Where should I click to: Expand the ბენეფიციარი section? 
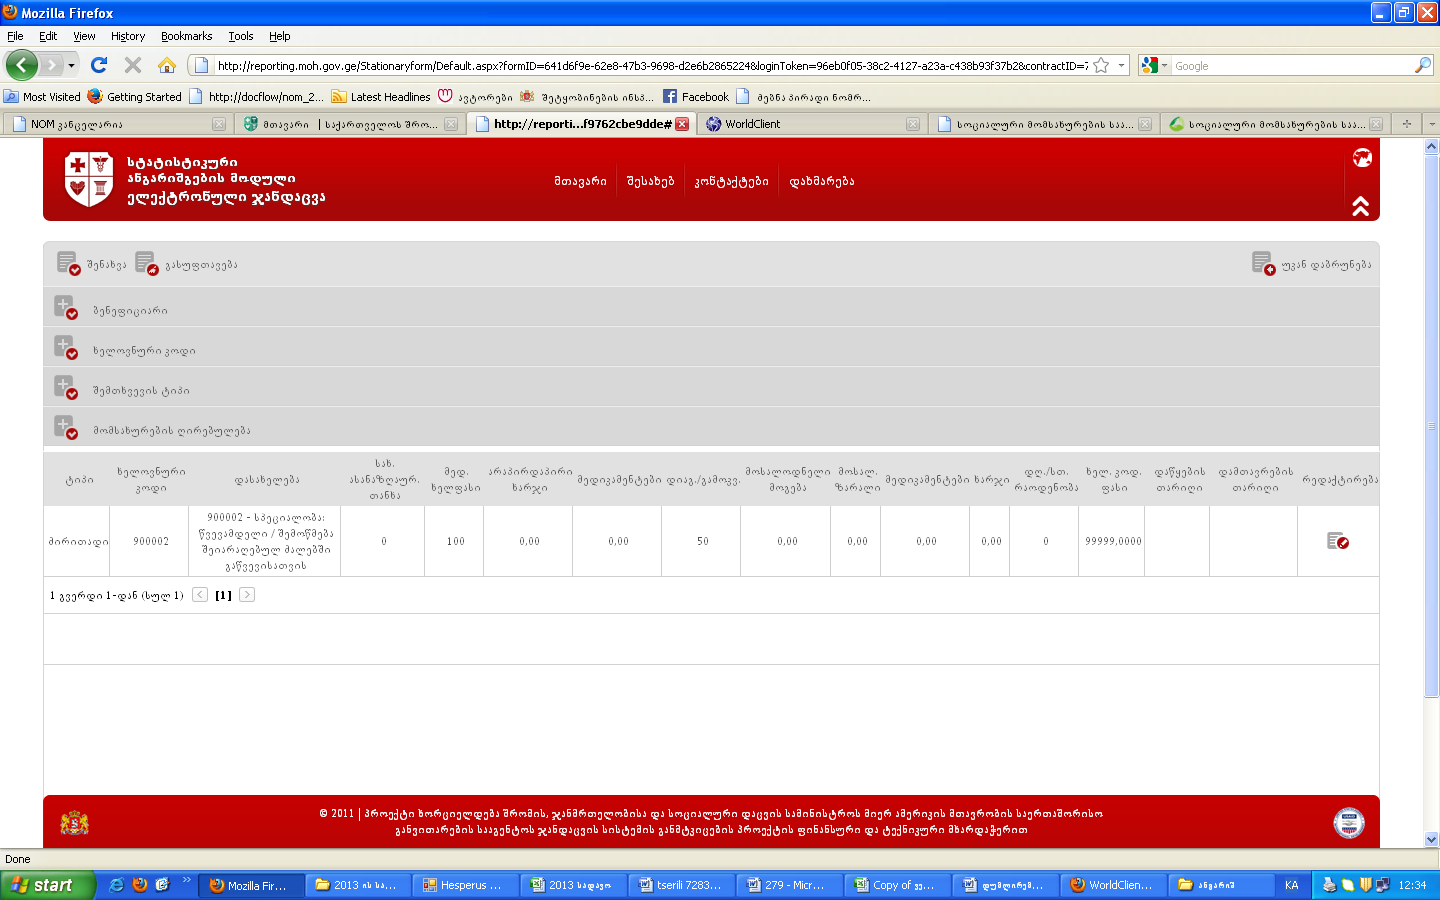(66, 308)
